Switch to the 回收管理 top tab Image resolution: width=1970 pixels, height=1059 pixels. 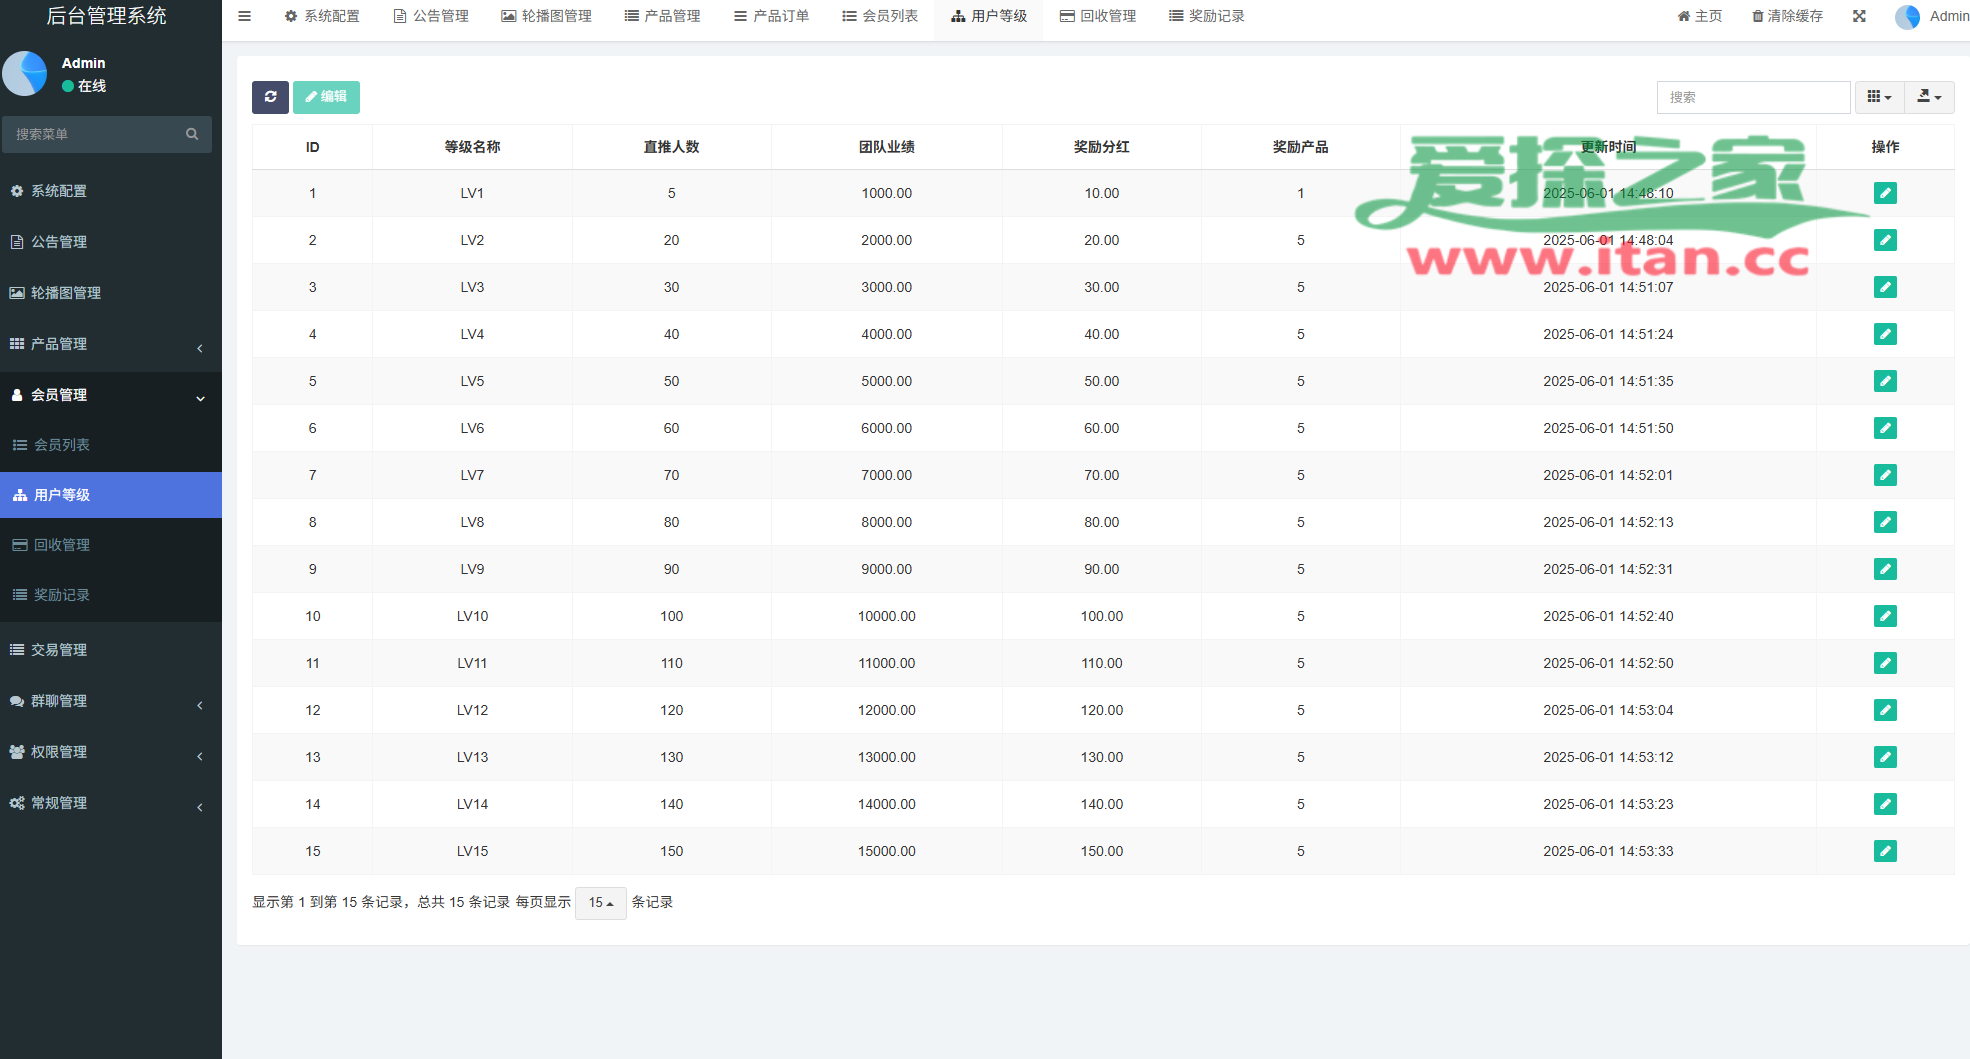click(x=1098, y=16)
